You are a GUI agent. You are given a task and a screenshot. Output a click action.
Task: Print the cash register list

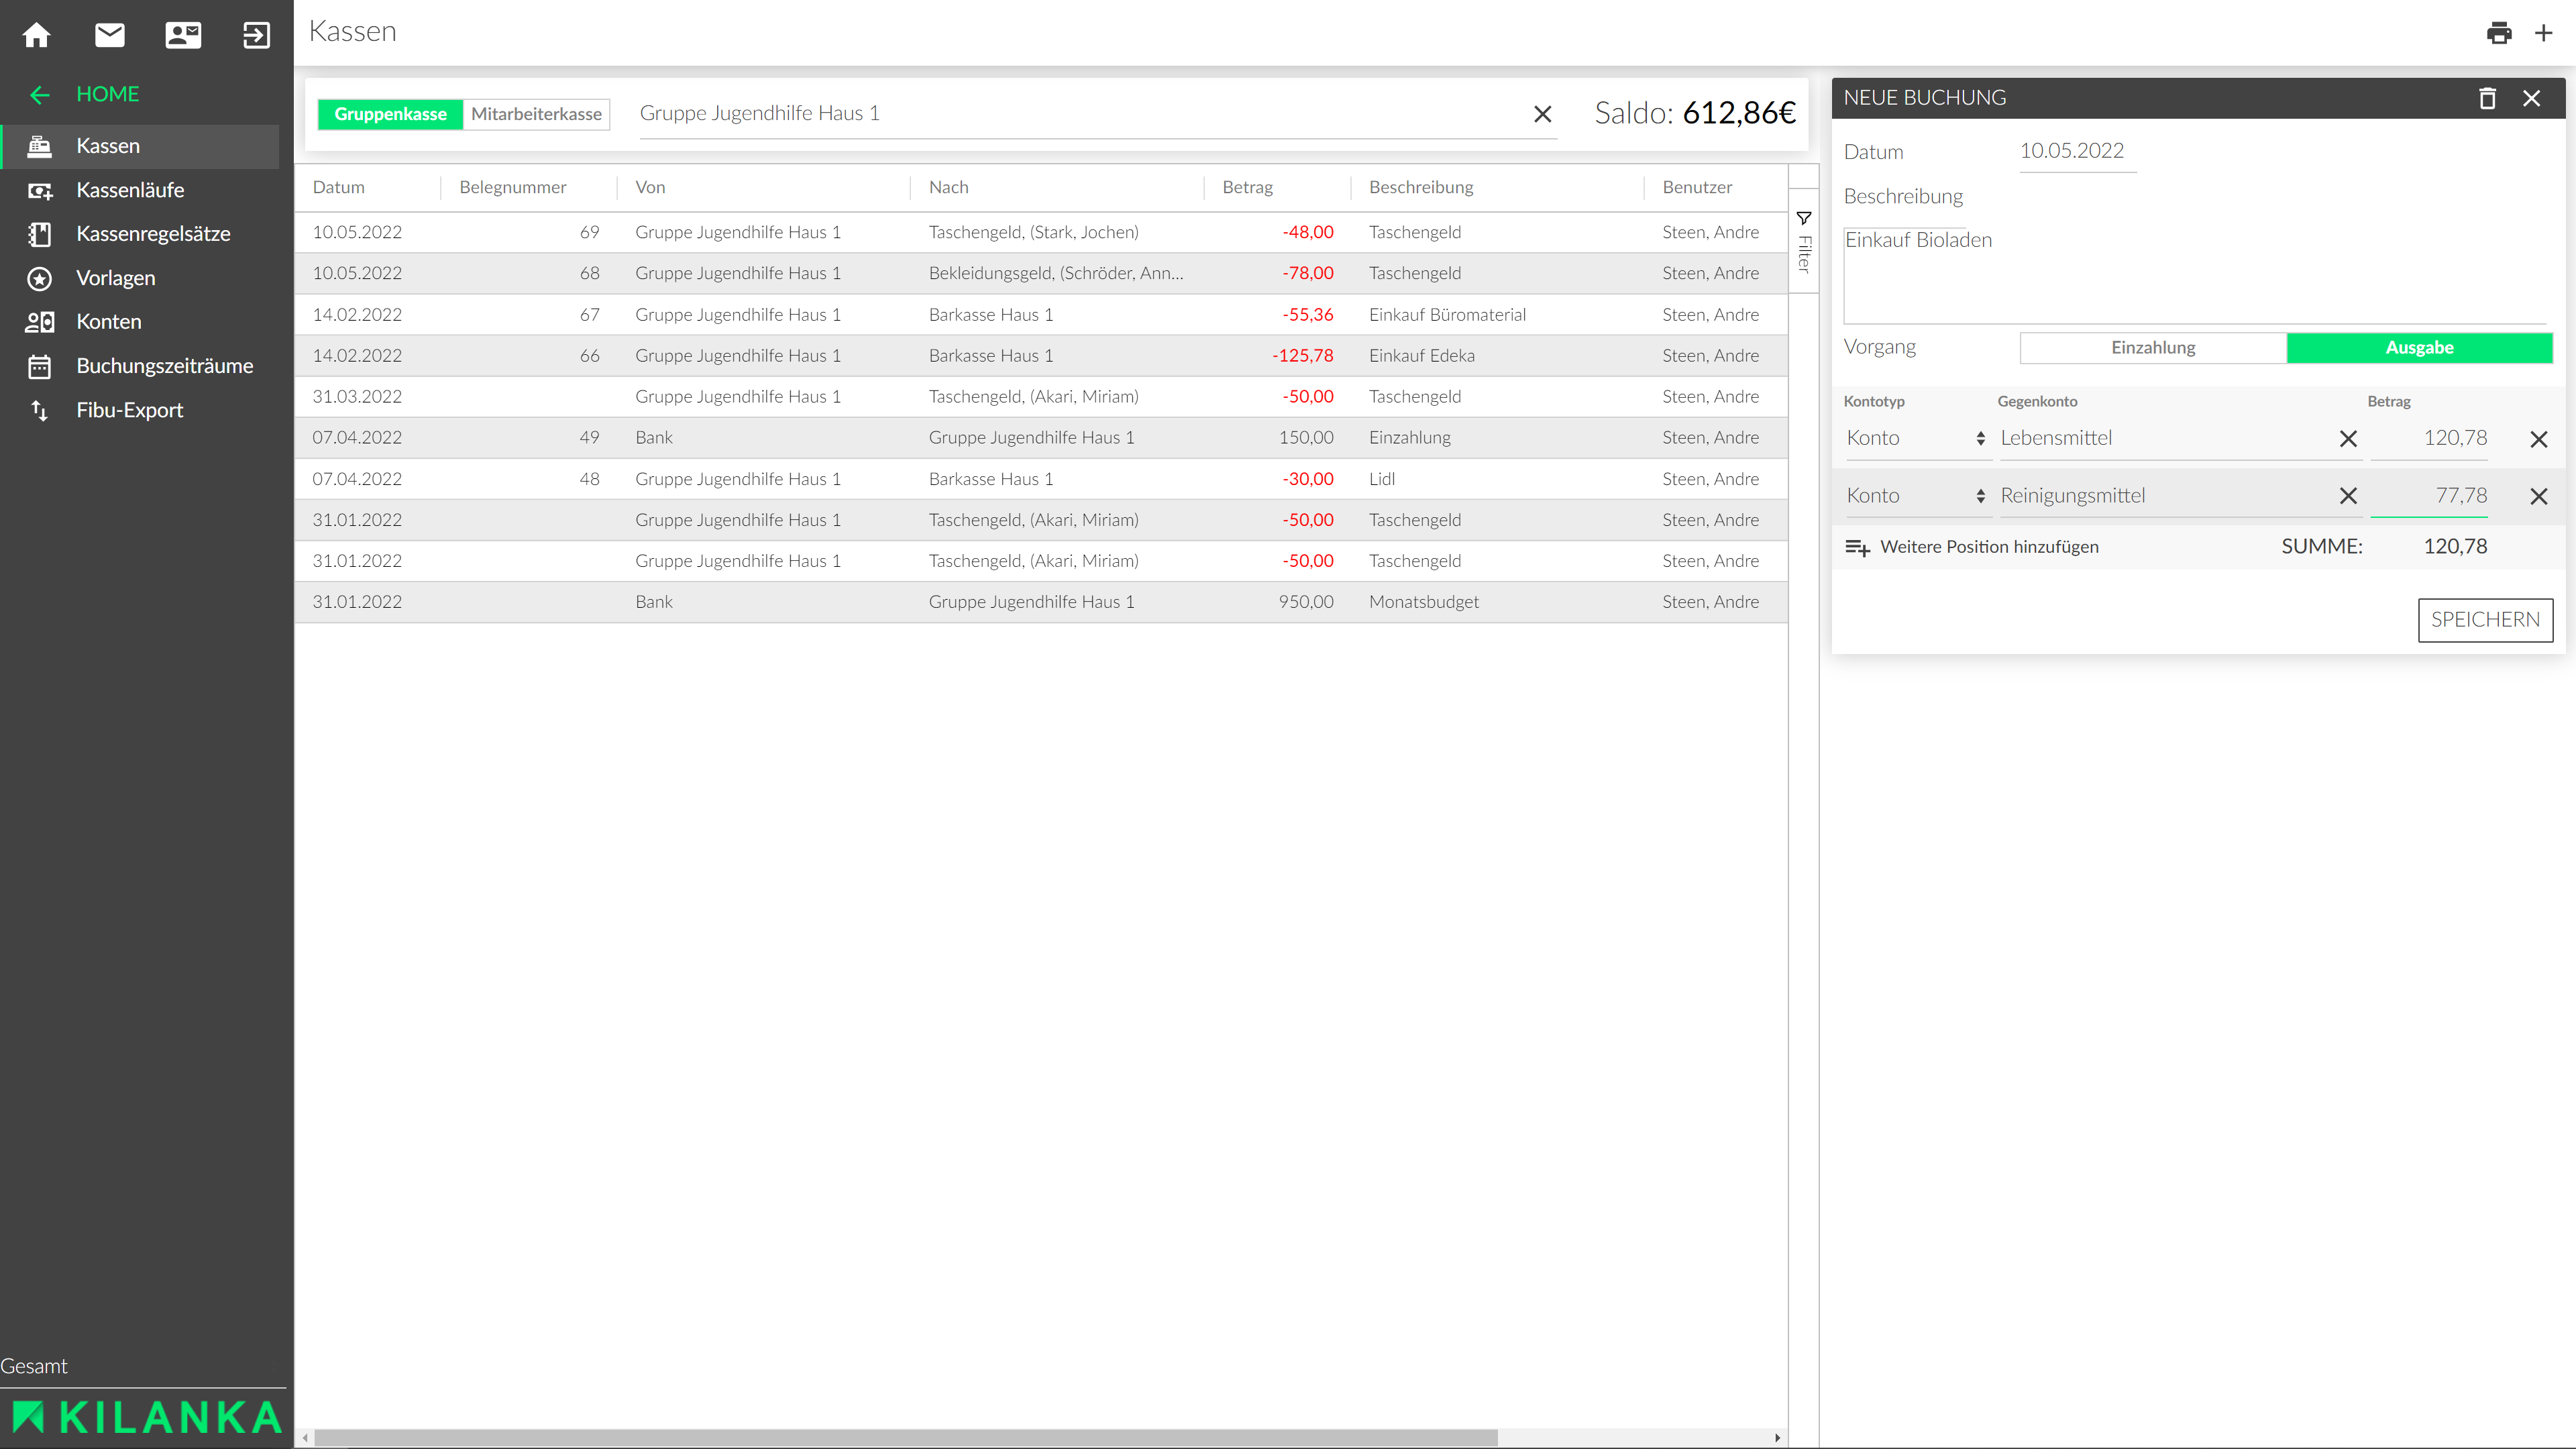pyautogui.click(x=2498, y=33)
